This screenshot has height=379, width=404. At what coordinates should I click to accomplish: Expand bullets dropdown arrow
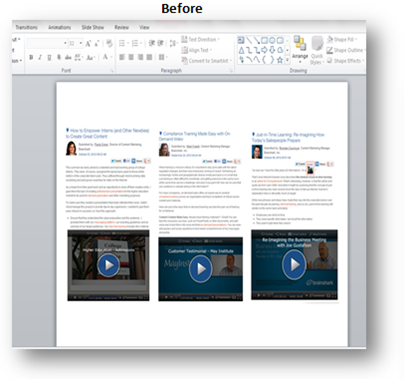coord(128,43)
